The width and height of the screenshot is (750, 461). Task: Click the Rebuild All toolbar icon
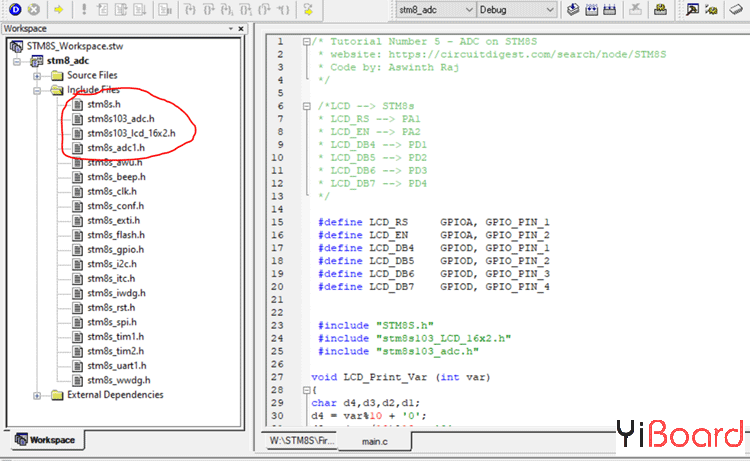point(607,9)
